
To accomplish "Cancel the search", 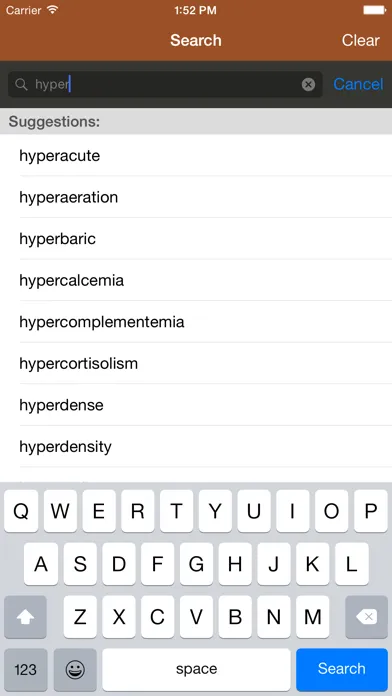I will coord(358,84).
